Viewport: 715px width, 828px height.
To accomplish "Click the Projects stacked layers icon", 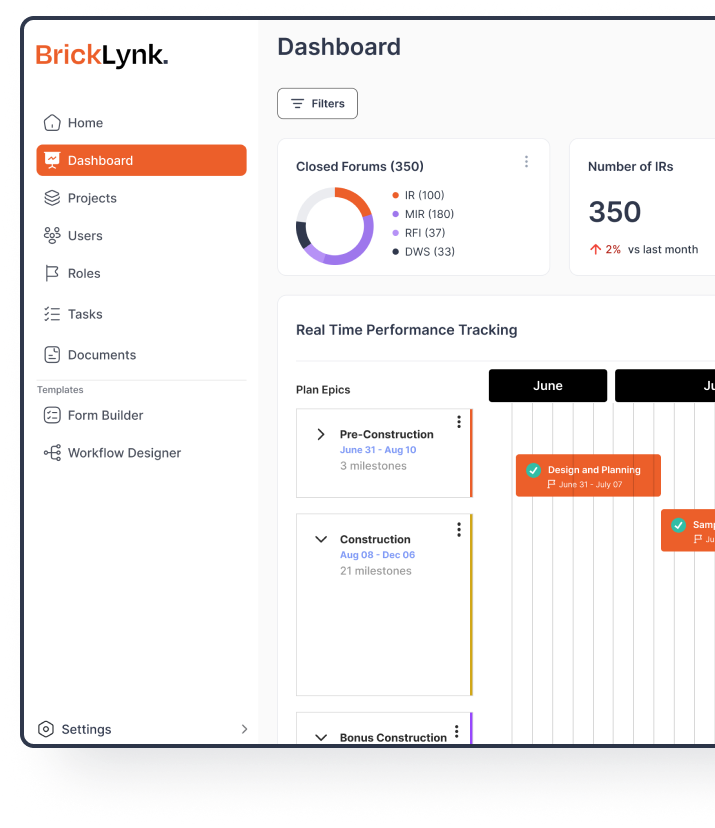I will pos(52,198).
